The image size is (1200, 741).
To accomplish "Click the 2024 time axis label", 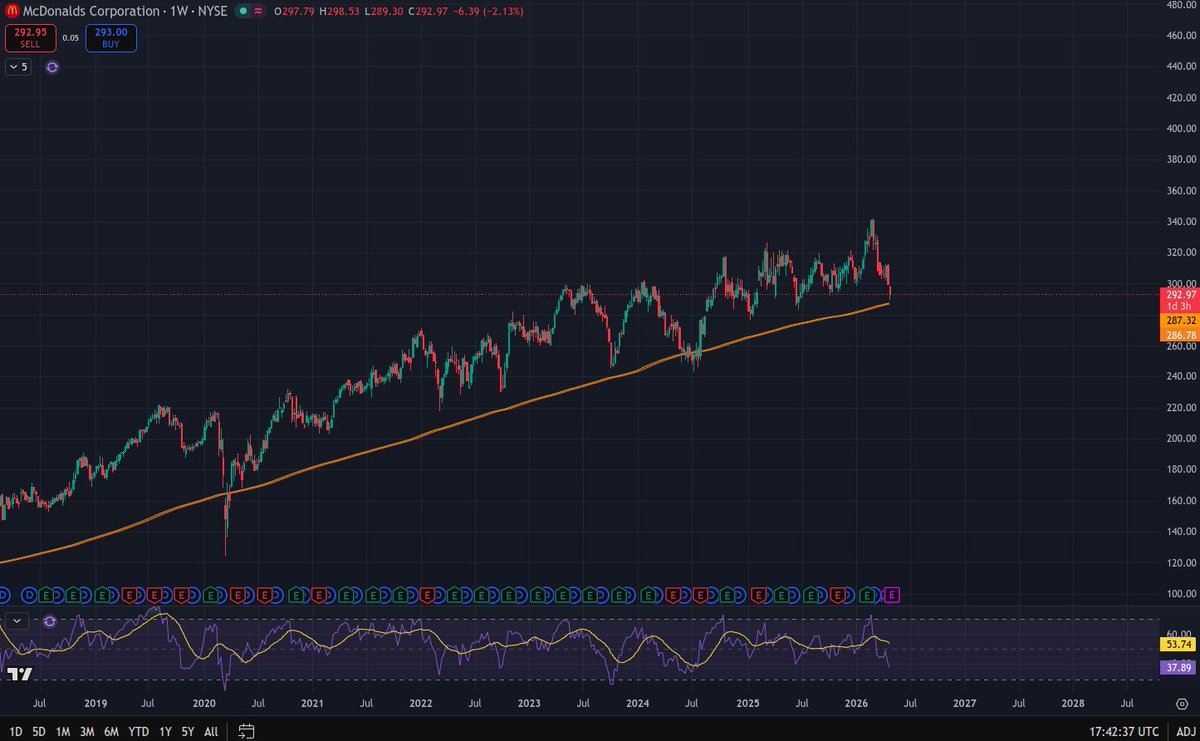I will coord(637,704).
